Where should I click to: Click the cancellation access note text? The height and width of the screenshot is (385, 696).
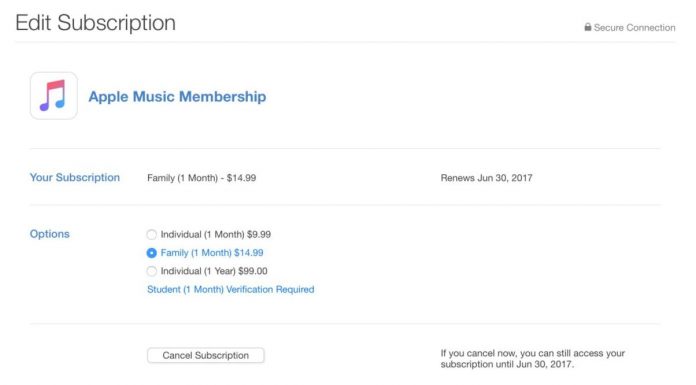(533, 359)
